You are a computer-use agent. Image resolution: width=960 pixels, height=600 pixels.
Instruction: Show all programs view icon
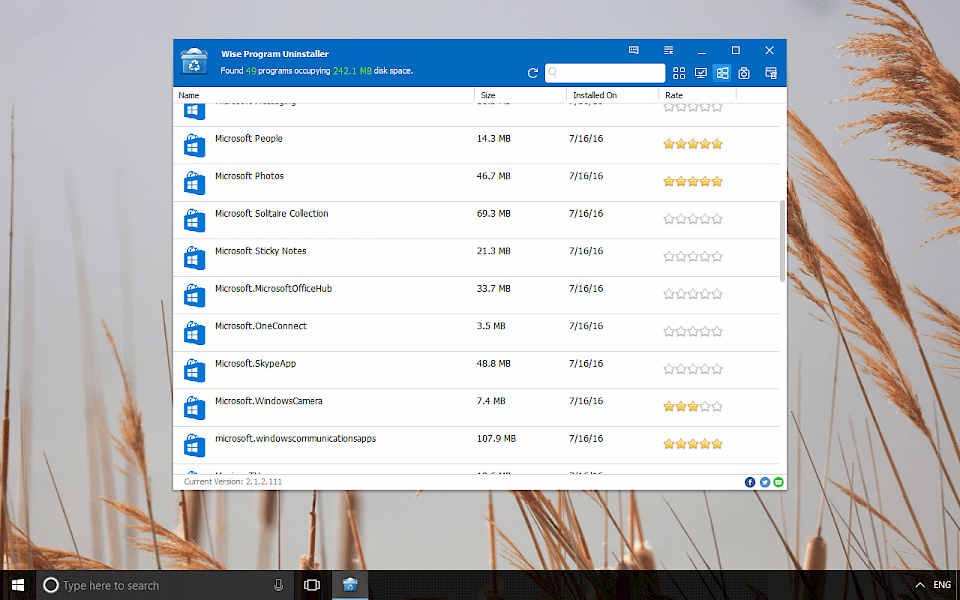click(679, 73)
